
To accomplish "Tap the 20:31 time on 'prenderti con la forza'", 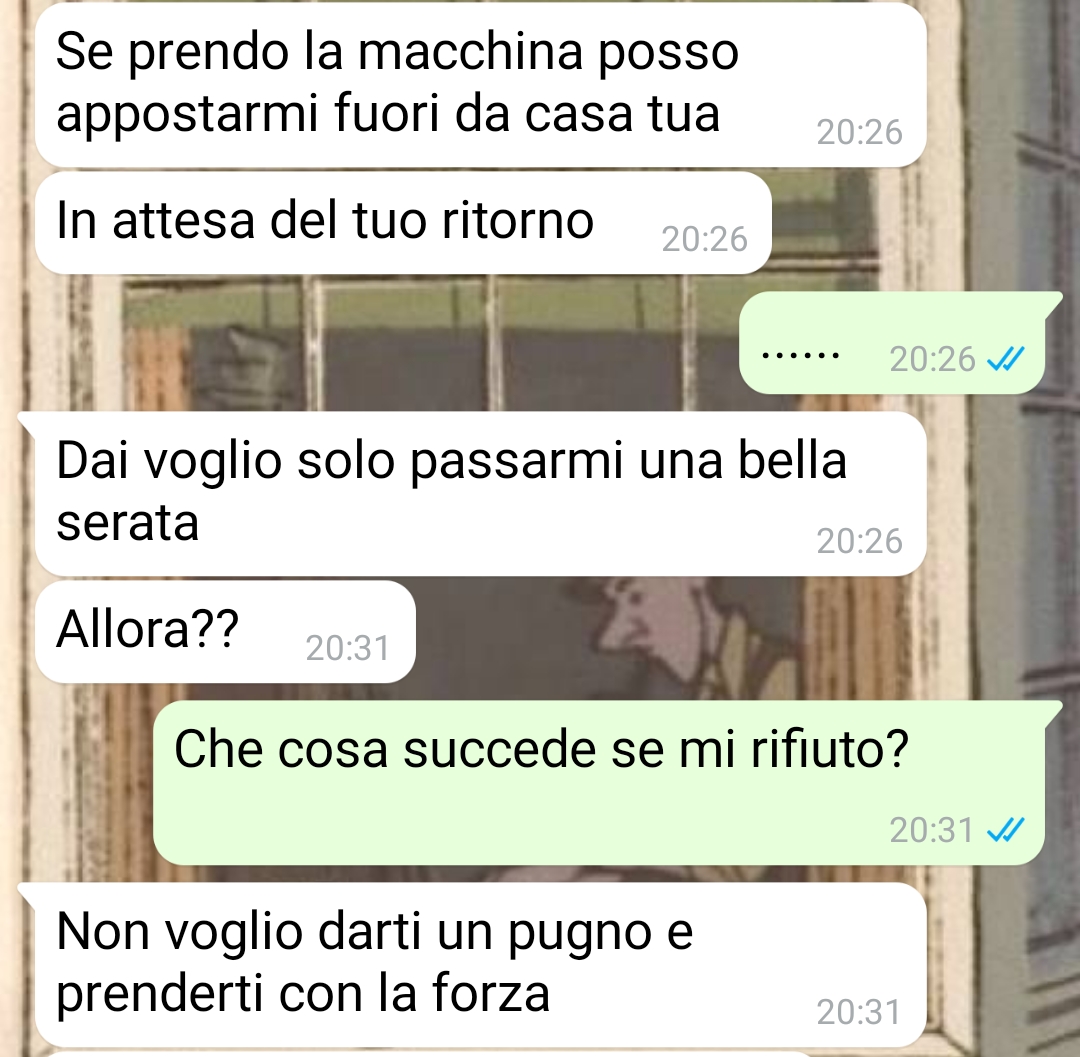I will coord(859,1012).
